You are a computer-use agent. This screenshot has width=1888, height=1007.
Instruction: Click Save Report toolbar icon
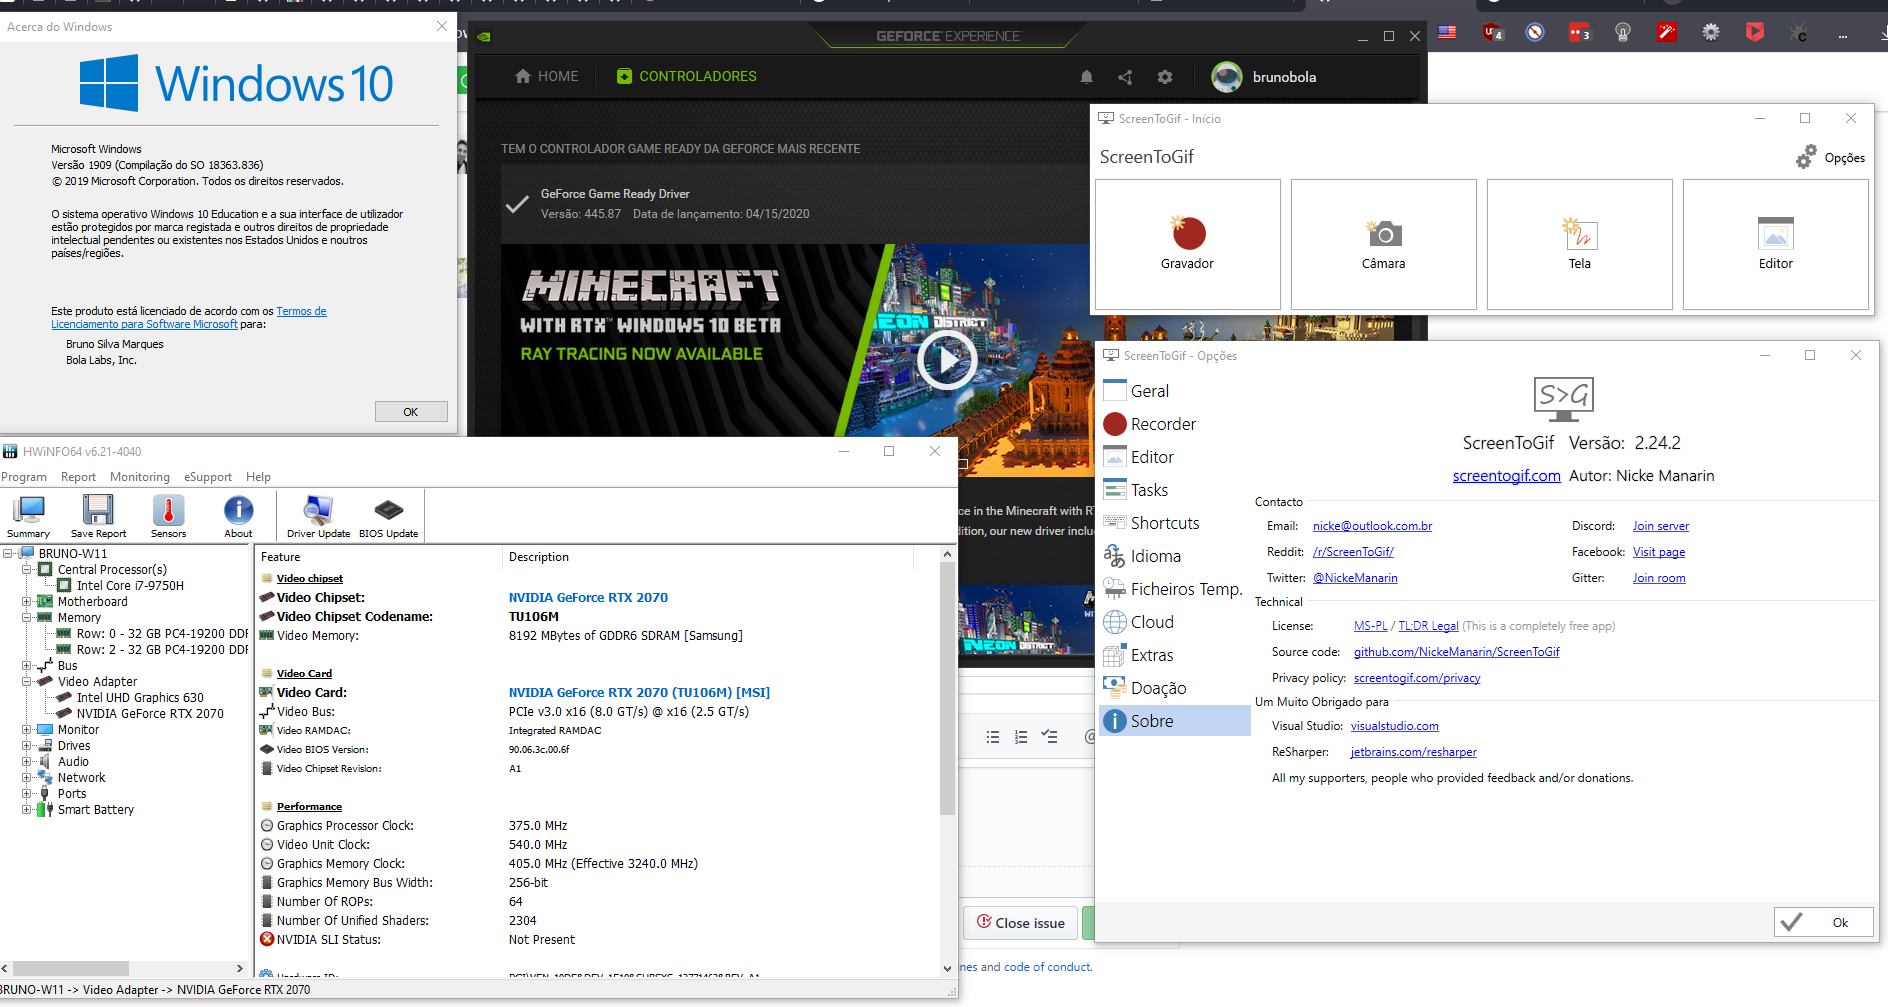pyautogui.click(x=98, y=516)
